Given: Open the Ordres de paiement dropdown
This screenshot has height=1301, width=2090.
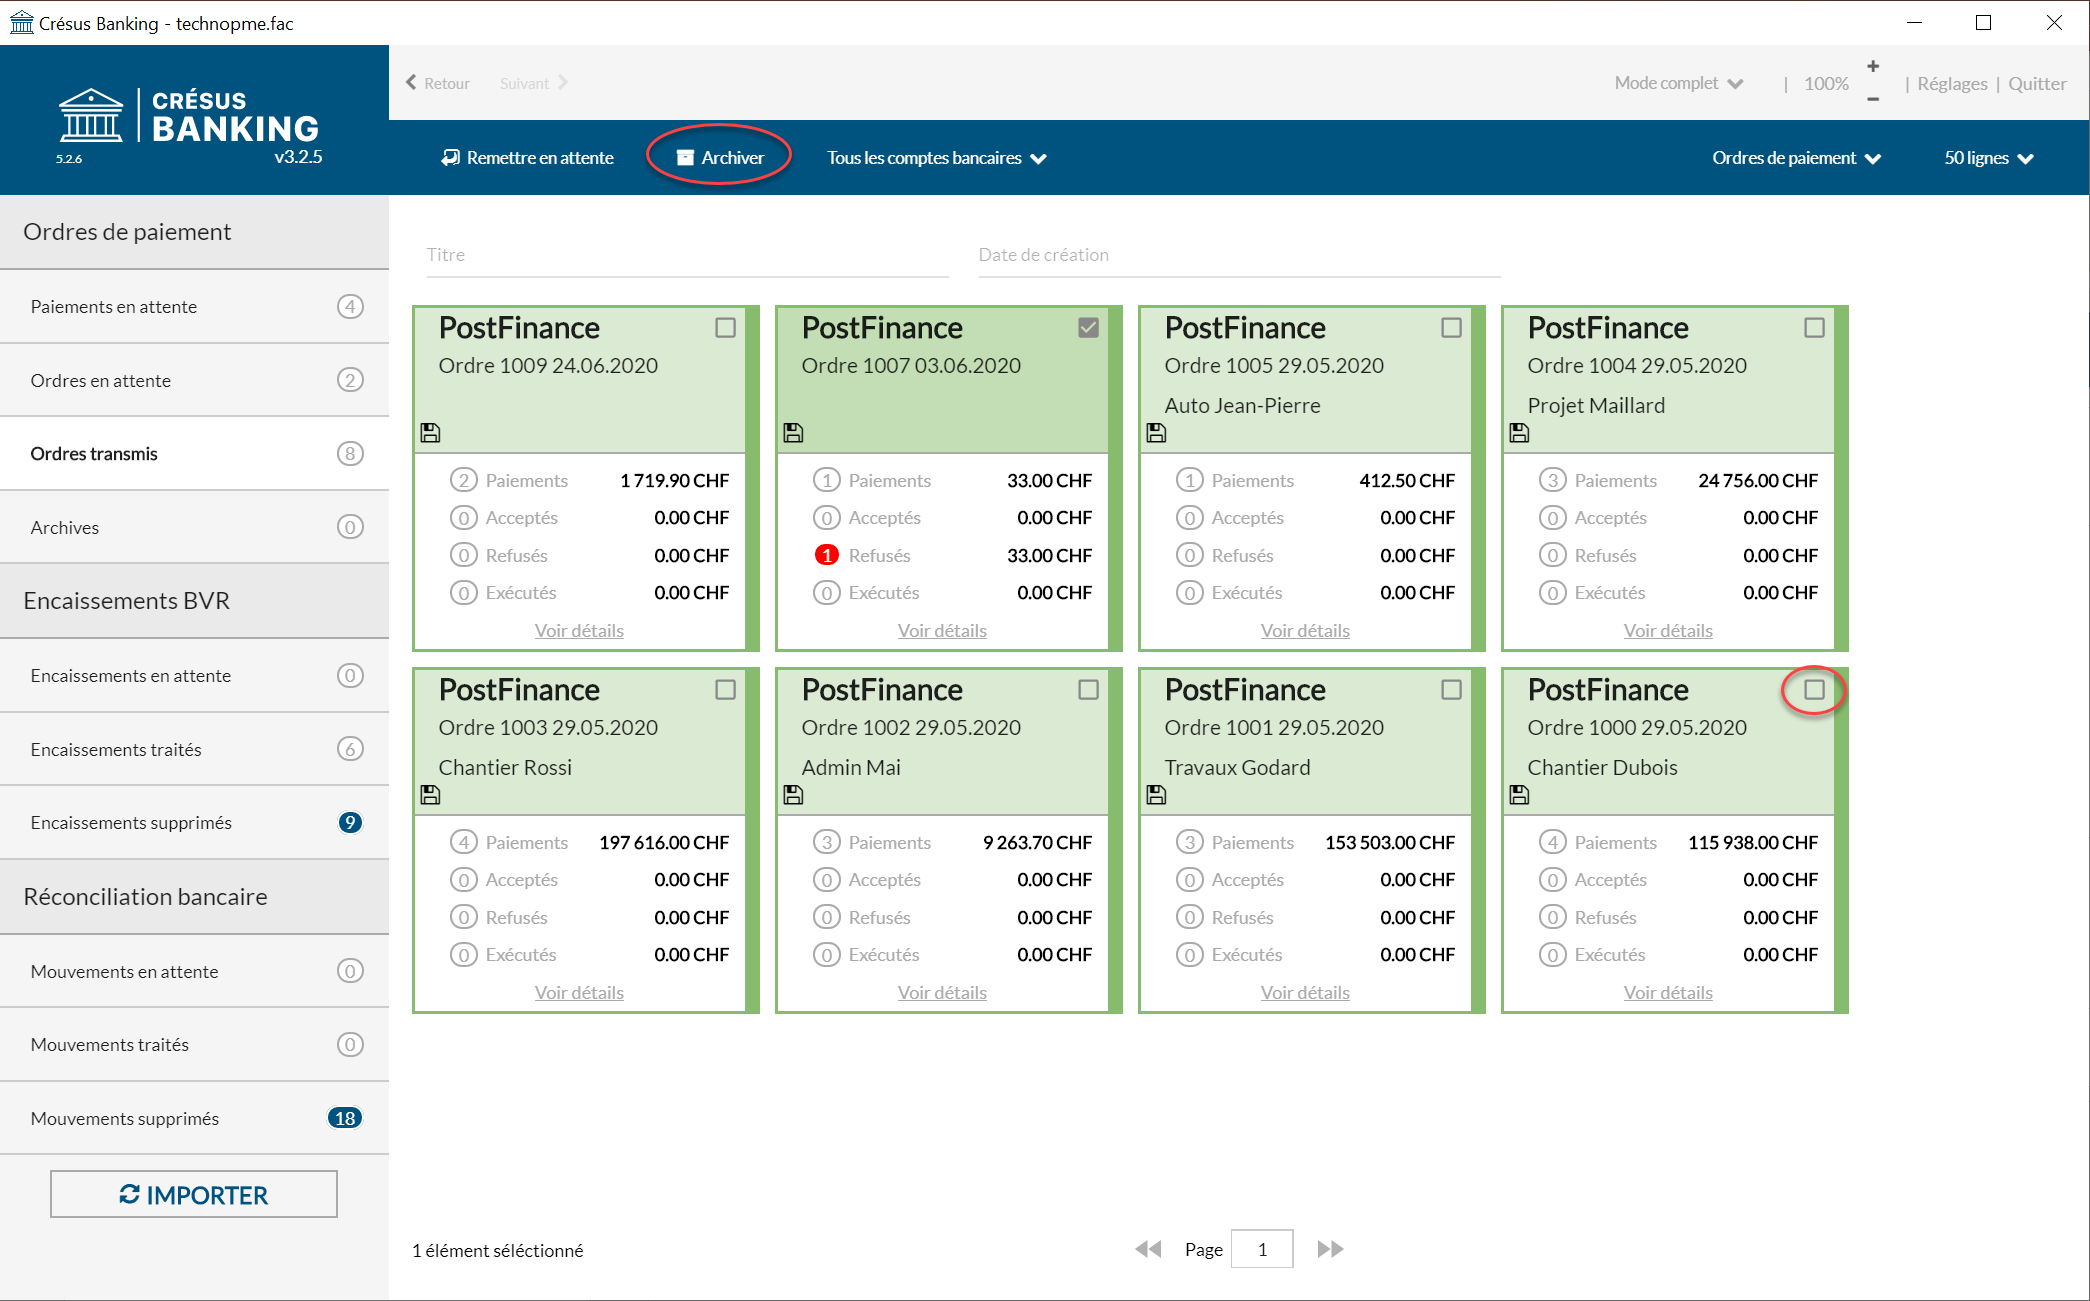Looking at the screenshot, I should coord(1797,158).
